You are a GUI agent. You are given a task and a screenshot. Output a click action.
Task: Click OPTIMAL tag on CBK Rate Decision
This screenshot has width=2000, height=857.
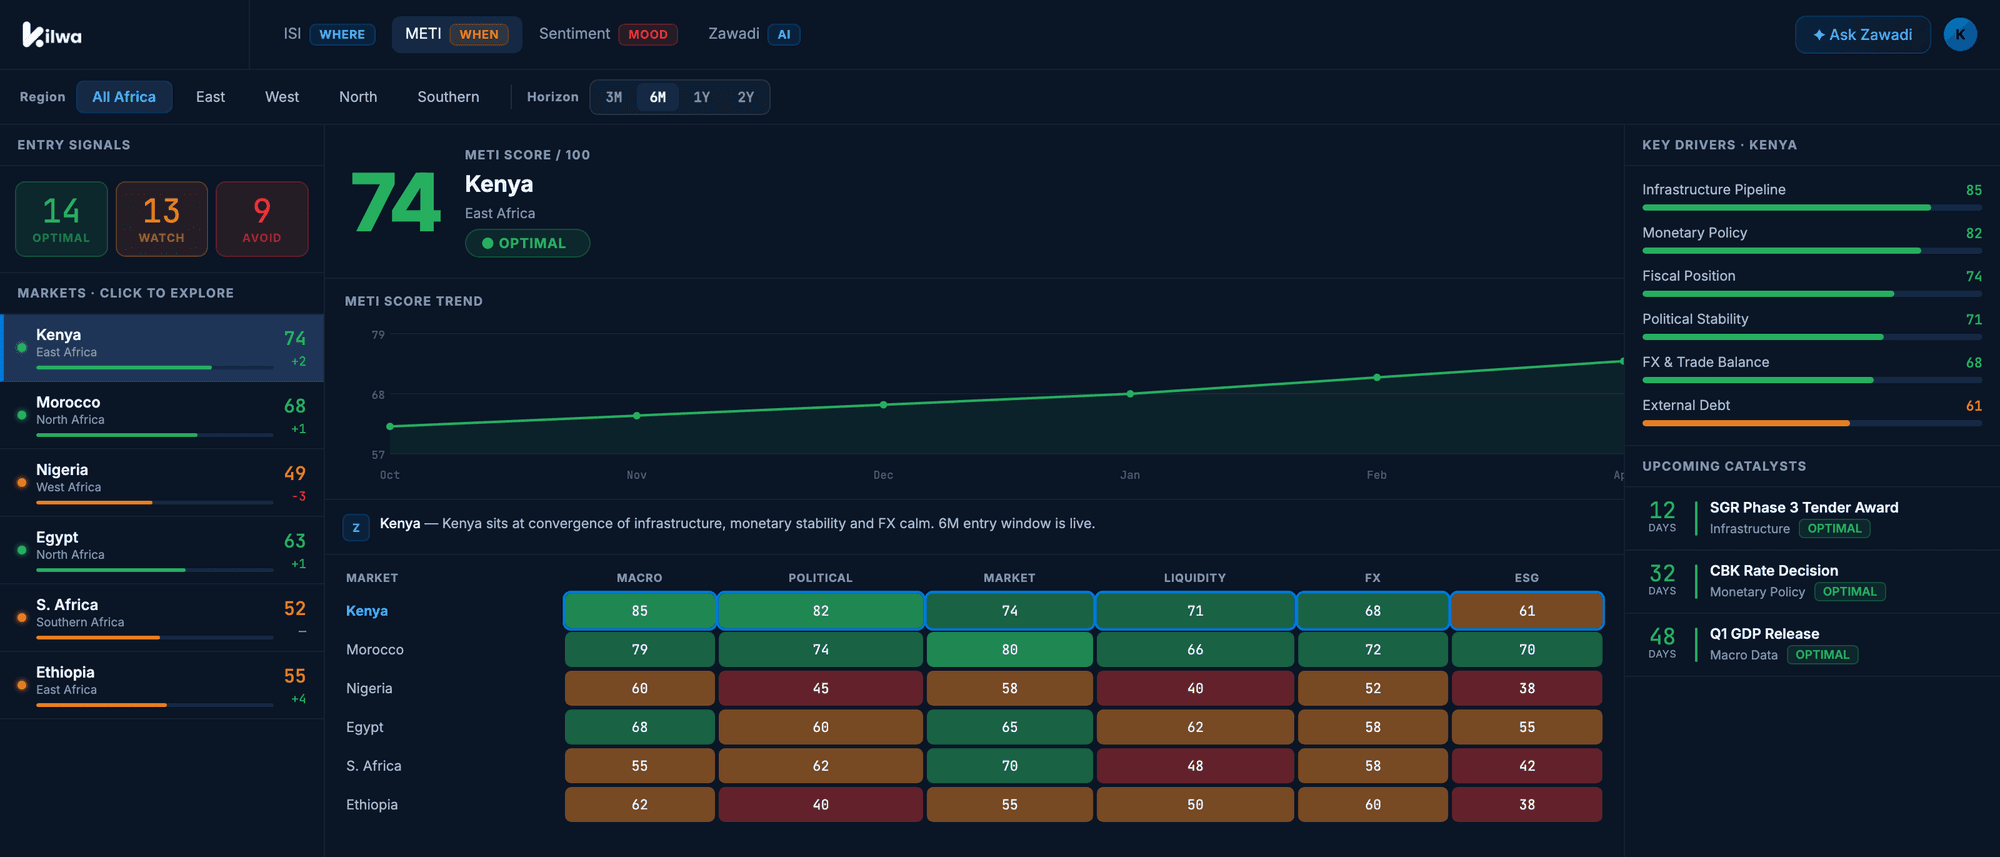pos(1849,592)
